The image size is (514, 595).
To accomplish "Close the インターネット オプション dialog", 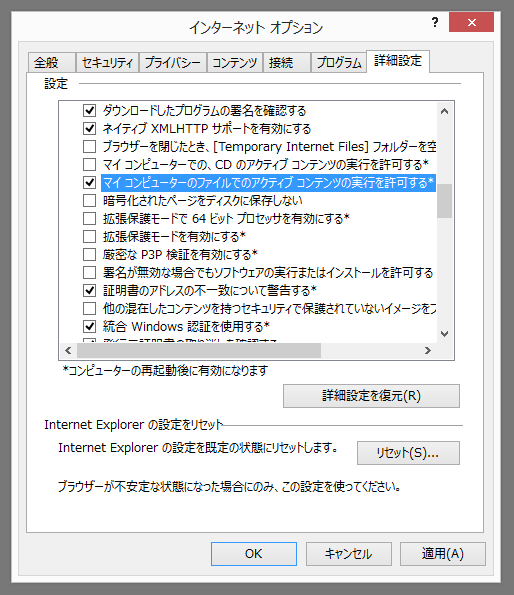I will [472, 22].
